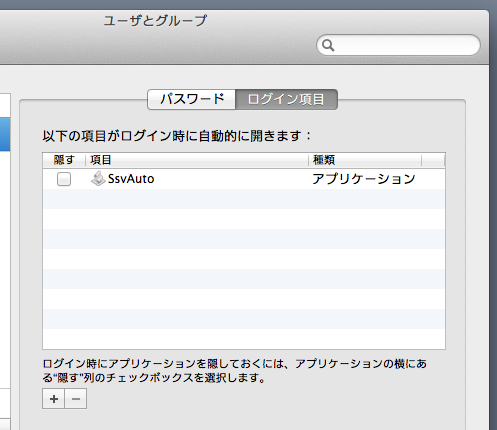Click the アプリケーション type cell
This screenshot has width=497, height=430.
click(364, 179)
